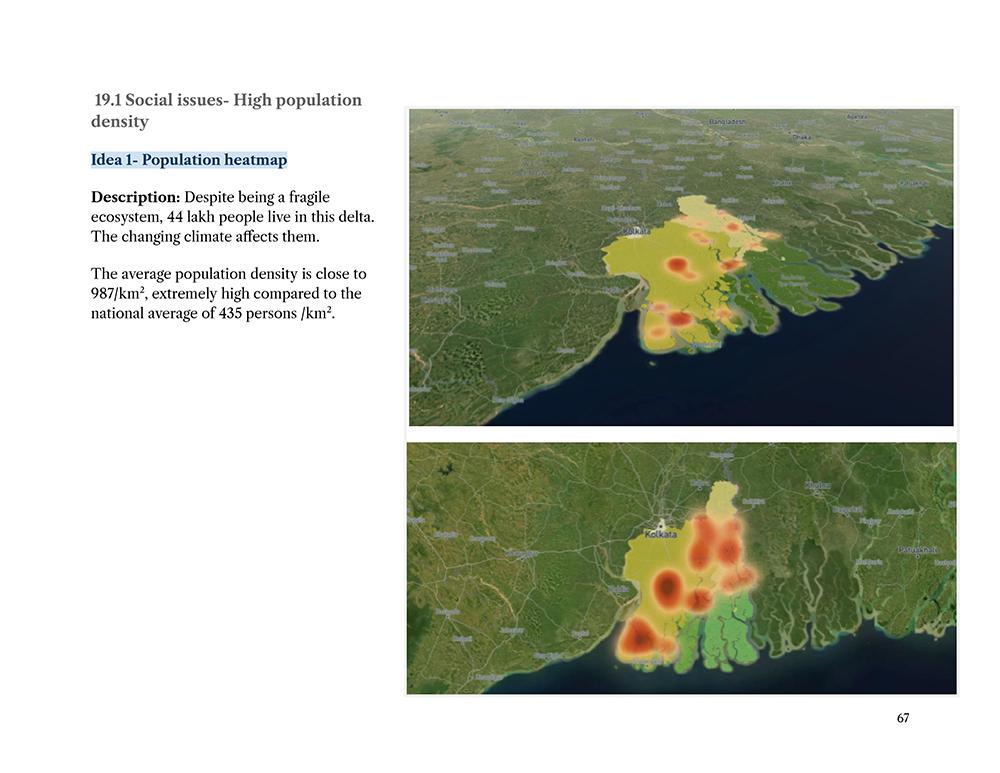
Task: Click the lower top-down heatmap image
Action: [681, 568]
